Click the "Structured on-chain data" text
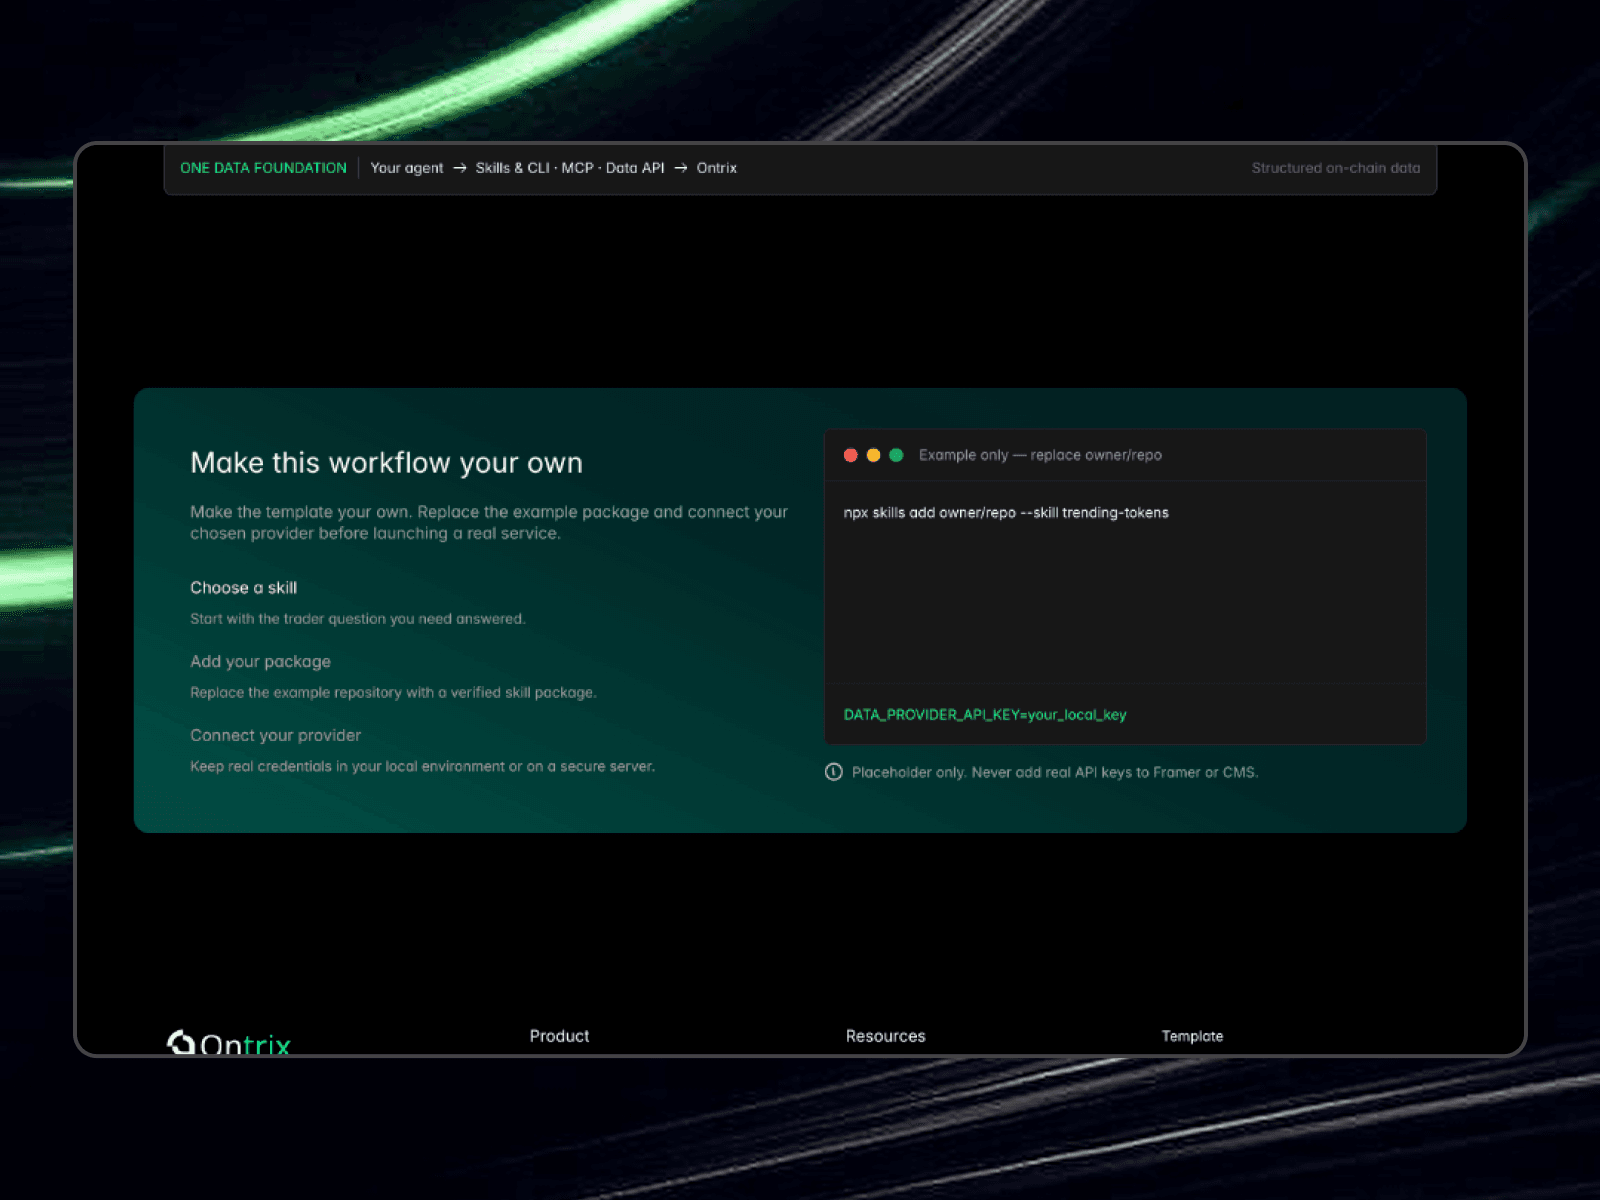The image size is (1600, 1200). 1336,168
